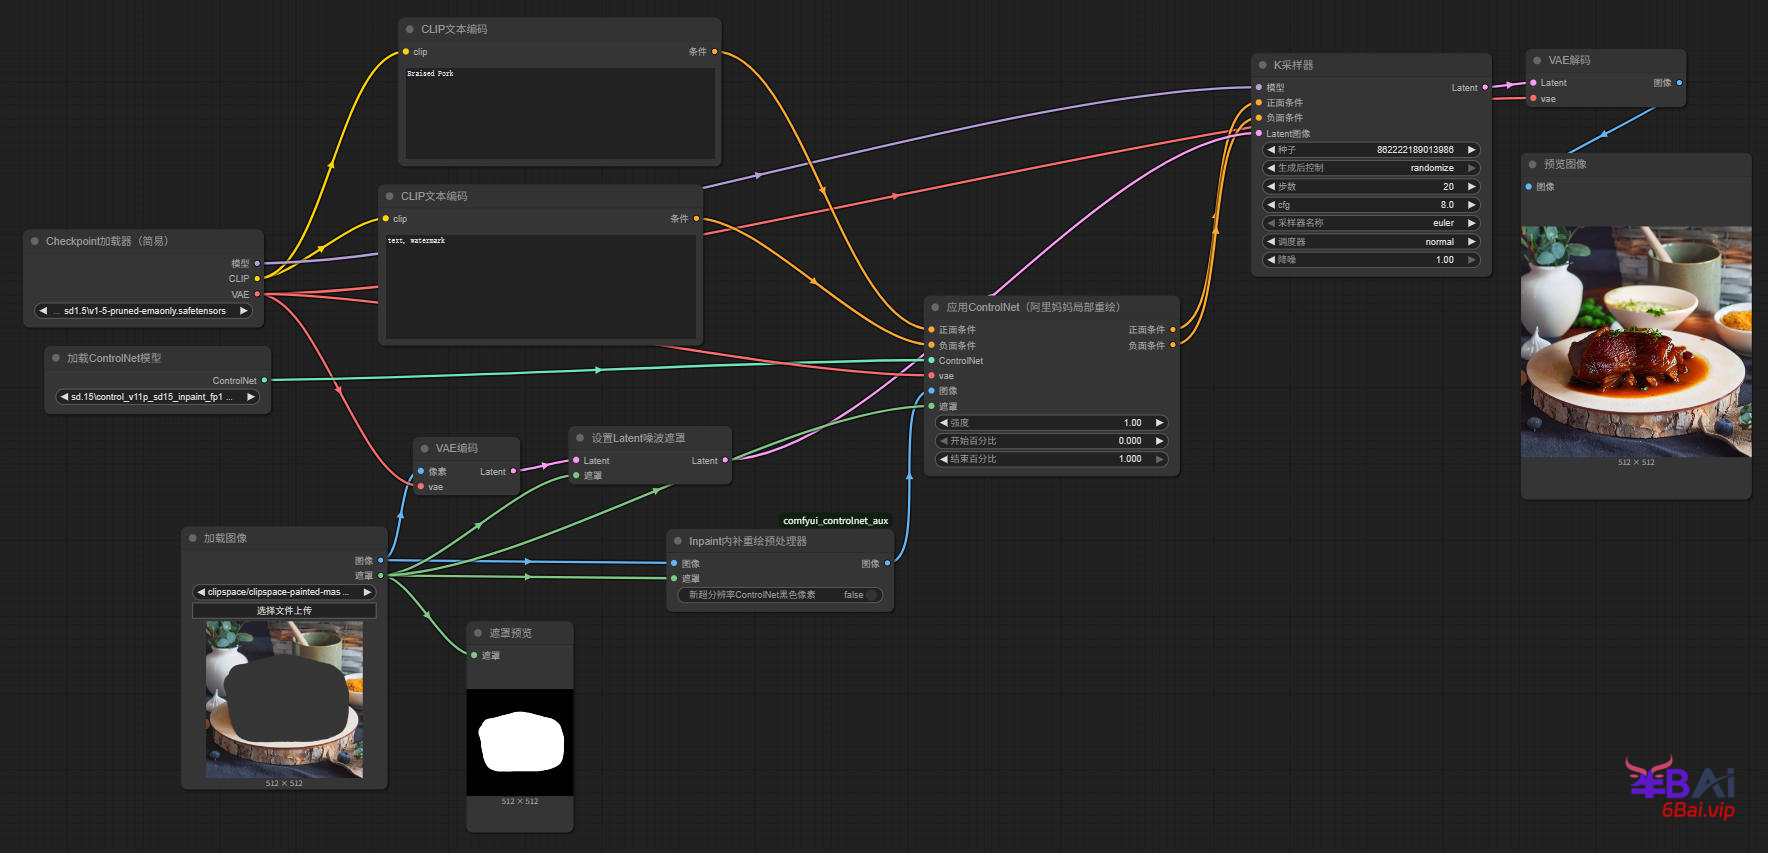Collapse the 加载图像 node using title dot

coord(193,538)
